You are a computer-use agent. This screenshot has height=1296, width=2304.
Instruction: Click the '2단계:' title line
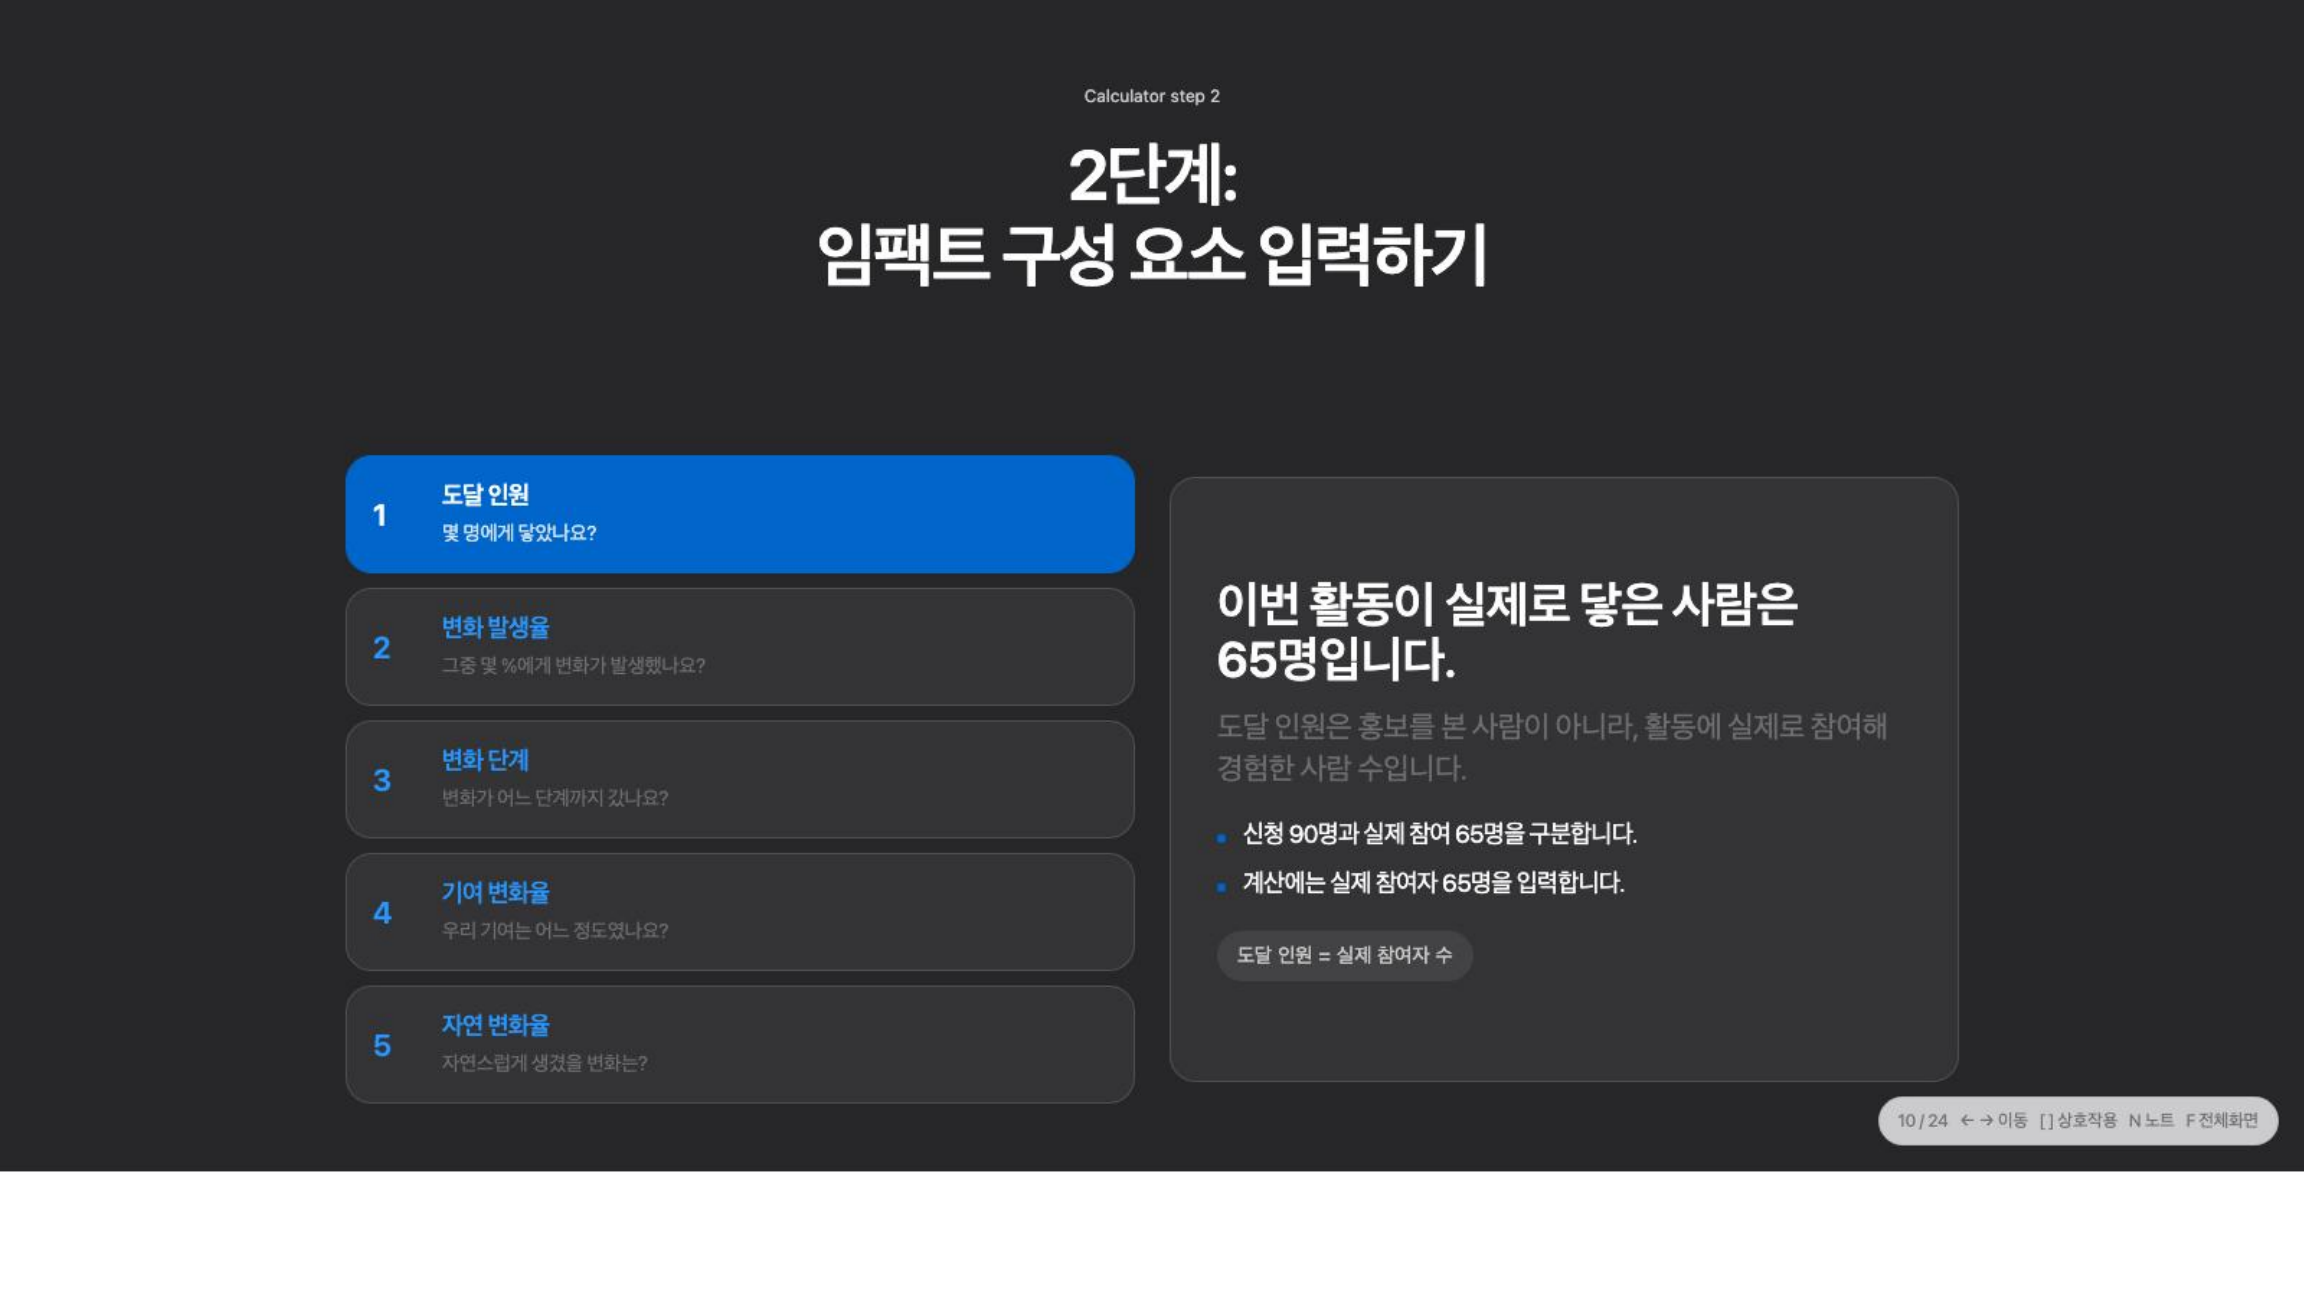point(1152,176)
